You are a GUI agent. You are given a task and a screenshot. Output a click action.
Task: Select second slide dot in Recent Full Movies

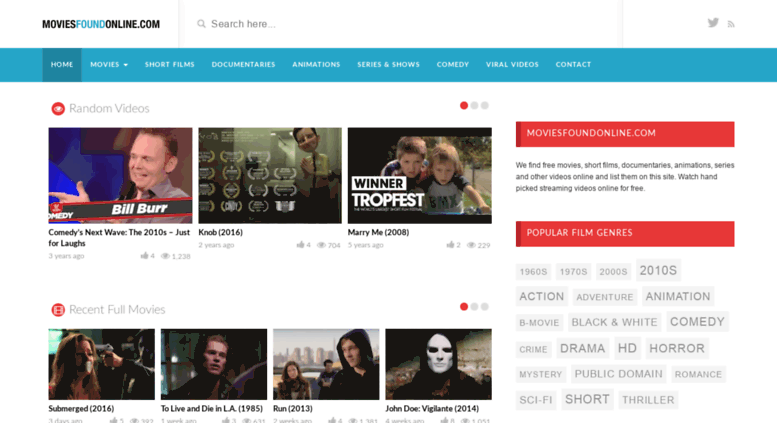click(x=474, y=307)
